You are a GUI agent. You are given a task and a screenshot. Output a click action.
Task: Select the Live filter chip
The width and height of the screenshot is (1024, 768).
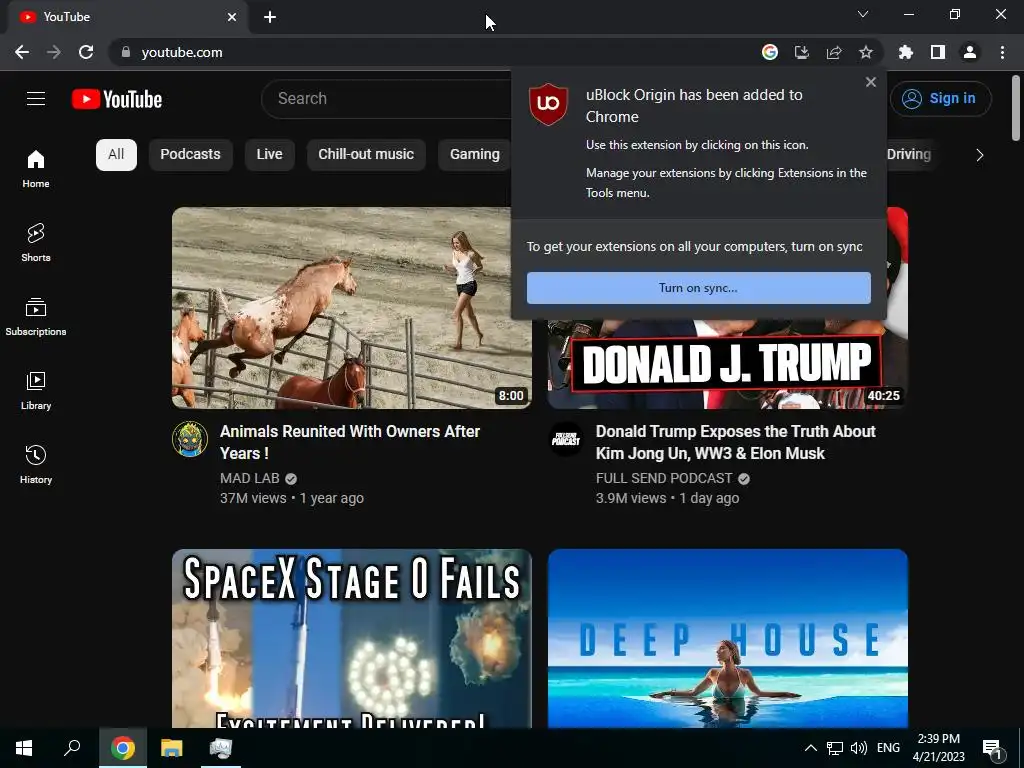(270, 155)
